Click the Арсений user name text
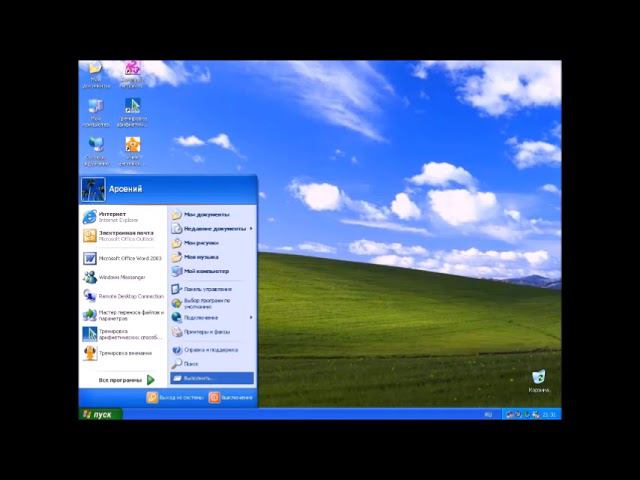Viewport: 640px width, 480px height. pos(126,189)
